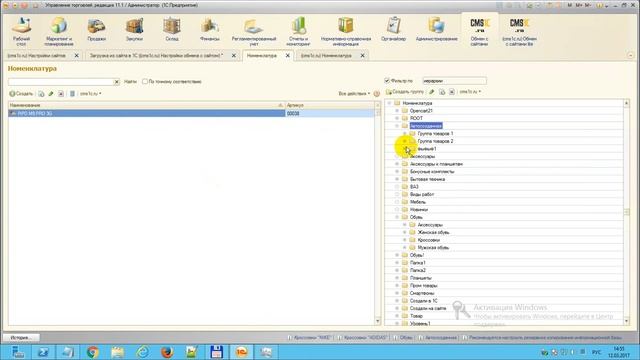The width and height of the screenshot is (640, 360).
Task: Click pencil edit icon in group toolbar
Action: 432,92
